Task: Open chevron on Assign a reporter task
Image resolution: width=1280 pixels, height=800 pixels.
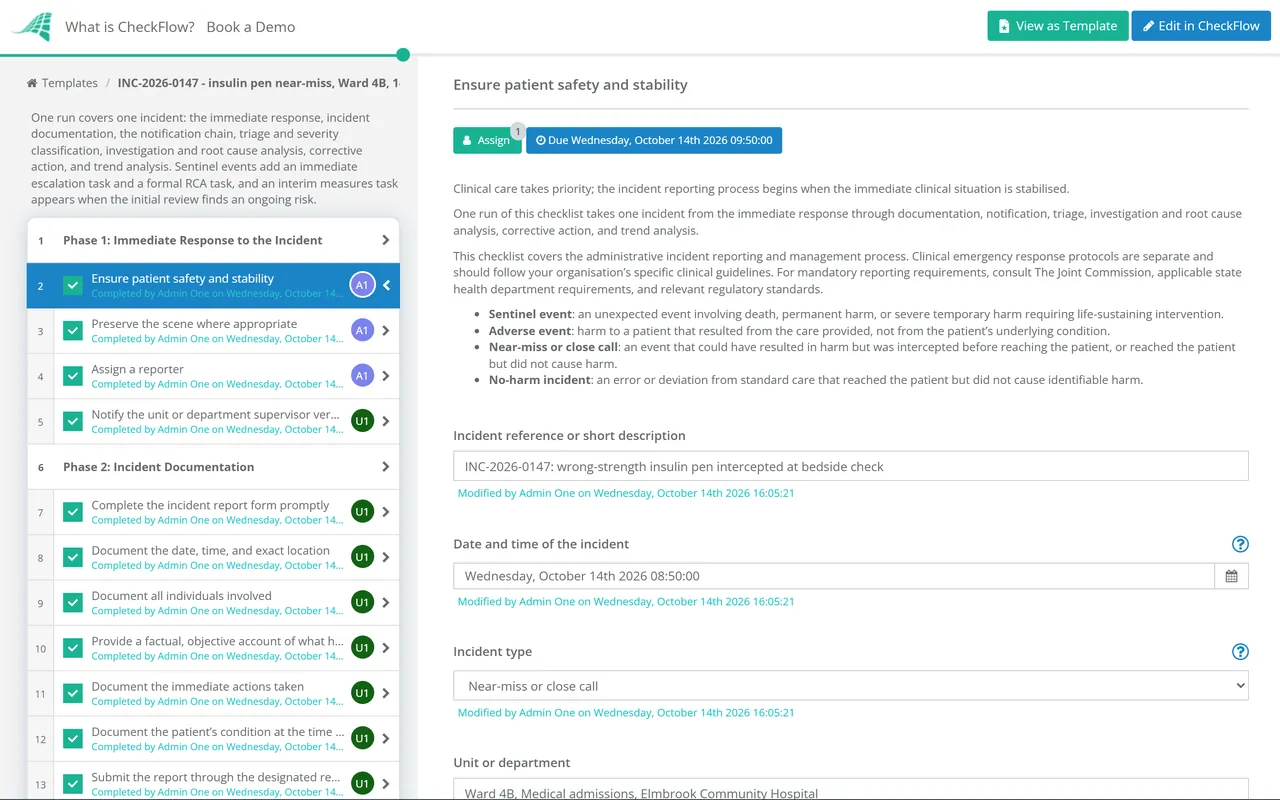Action: coord(386,376)
